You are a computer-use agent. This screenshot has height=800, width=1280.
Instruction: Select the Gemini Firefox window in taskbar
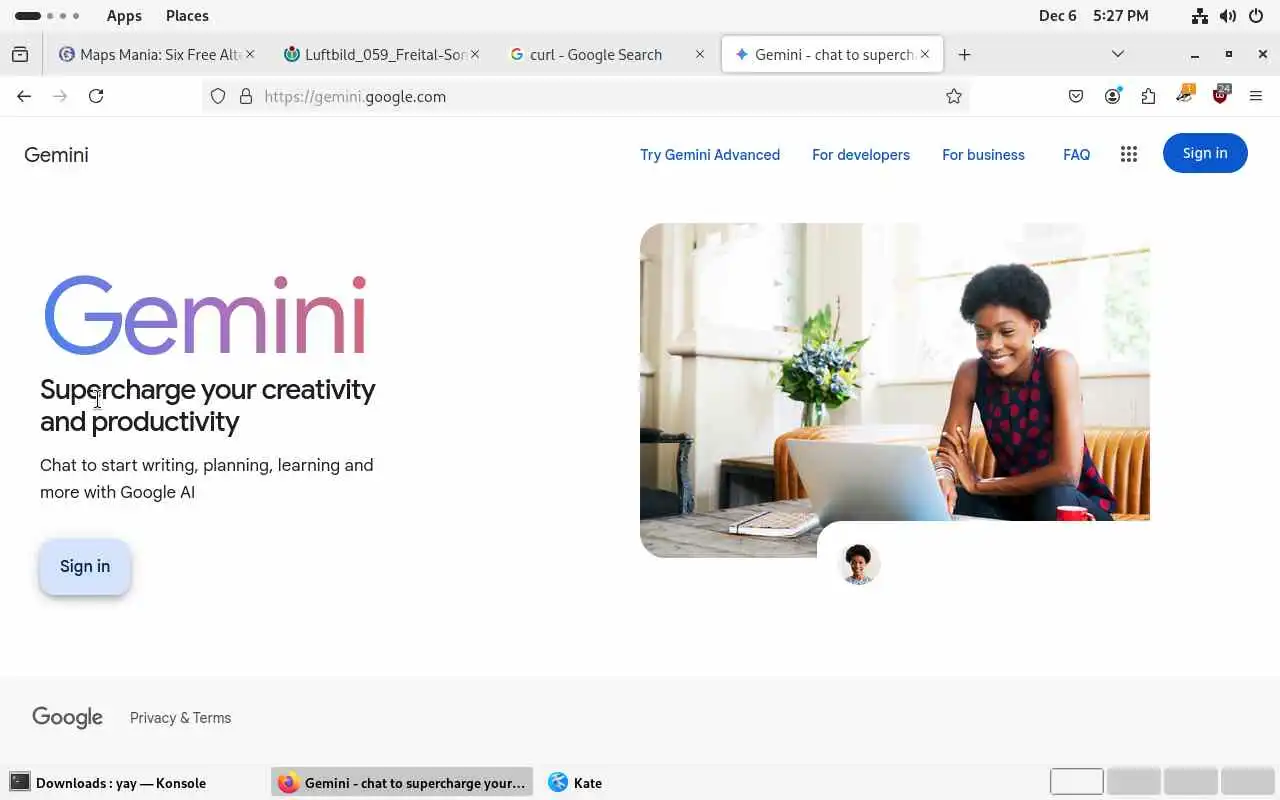click(402, 783)
